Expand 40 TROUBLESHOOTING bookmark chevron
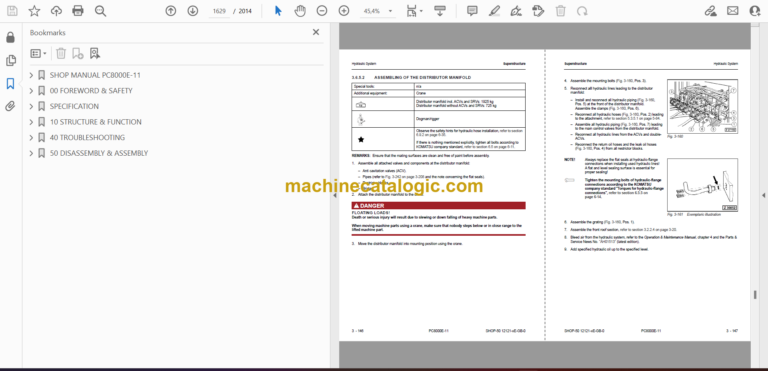This screenshot has height=371, width=768. (31, 138)
